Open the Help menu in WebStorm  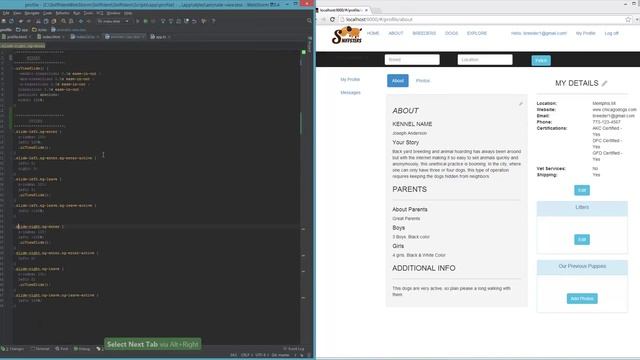pos(128,13)
